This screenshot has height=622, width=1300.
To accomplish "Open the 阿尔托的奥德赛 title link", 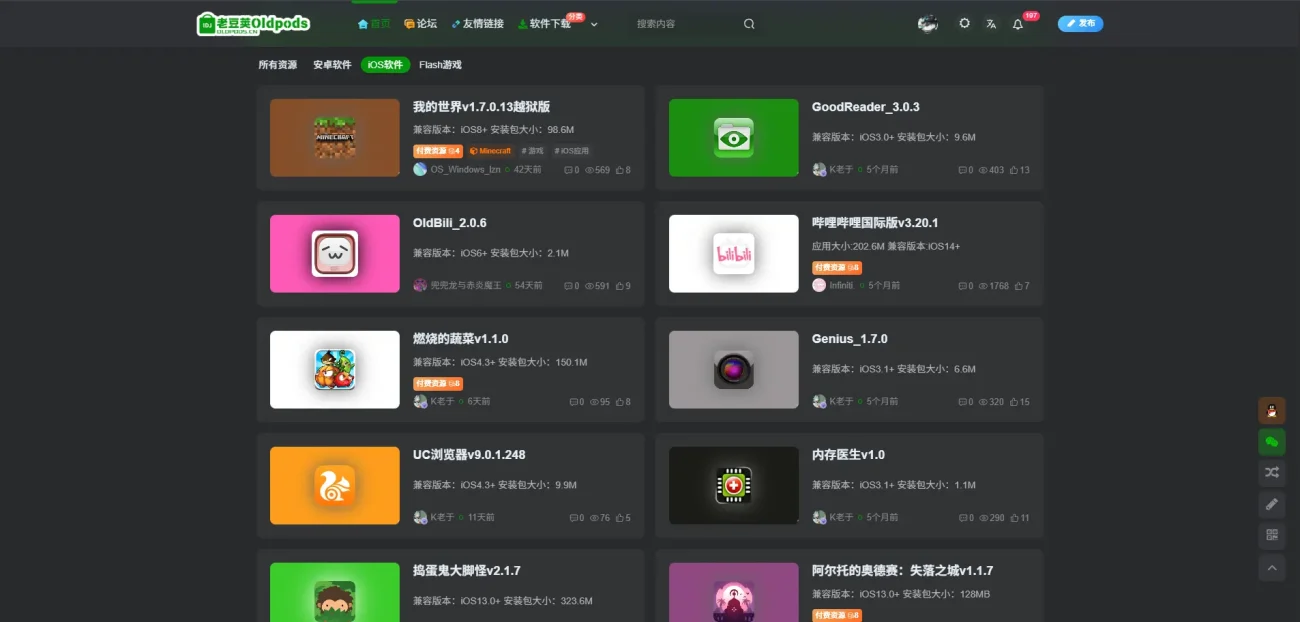I will point(903,571).
